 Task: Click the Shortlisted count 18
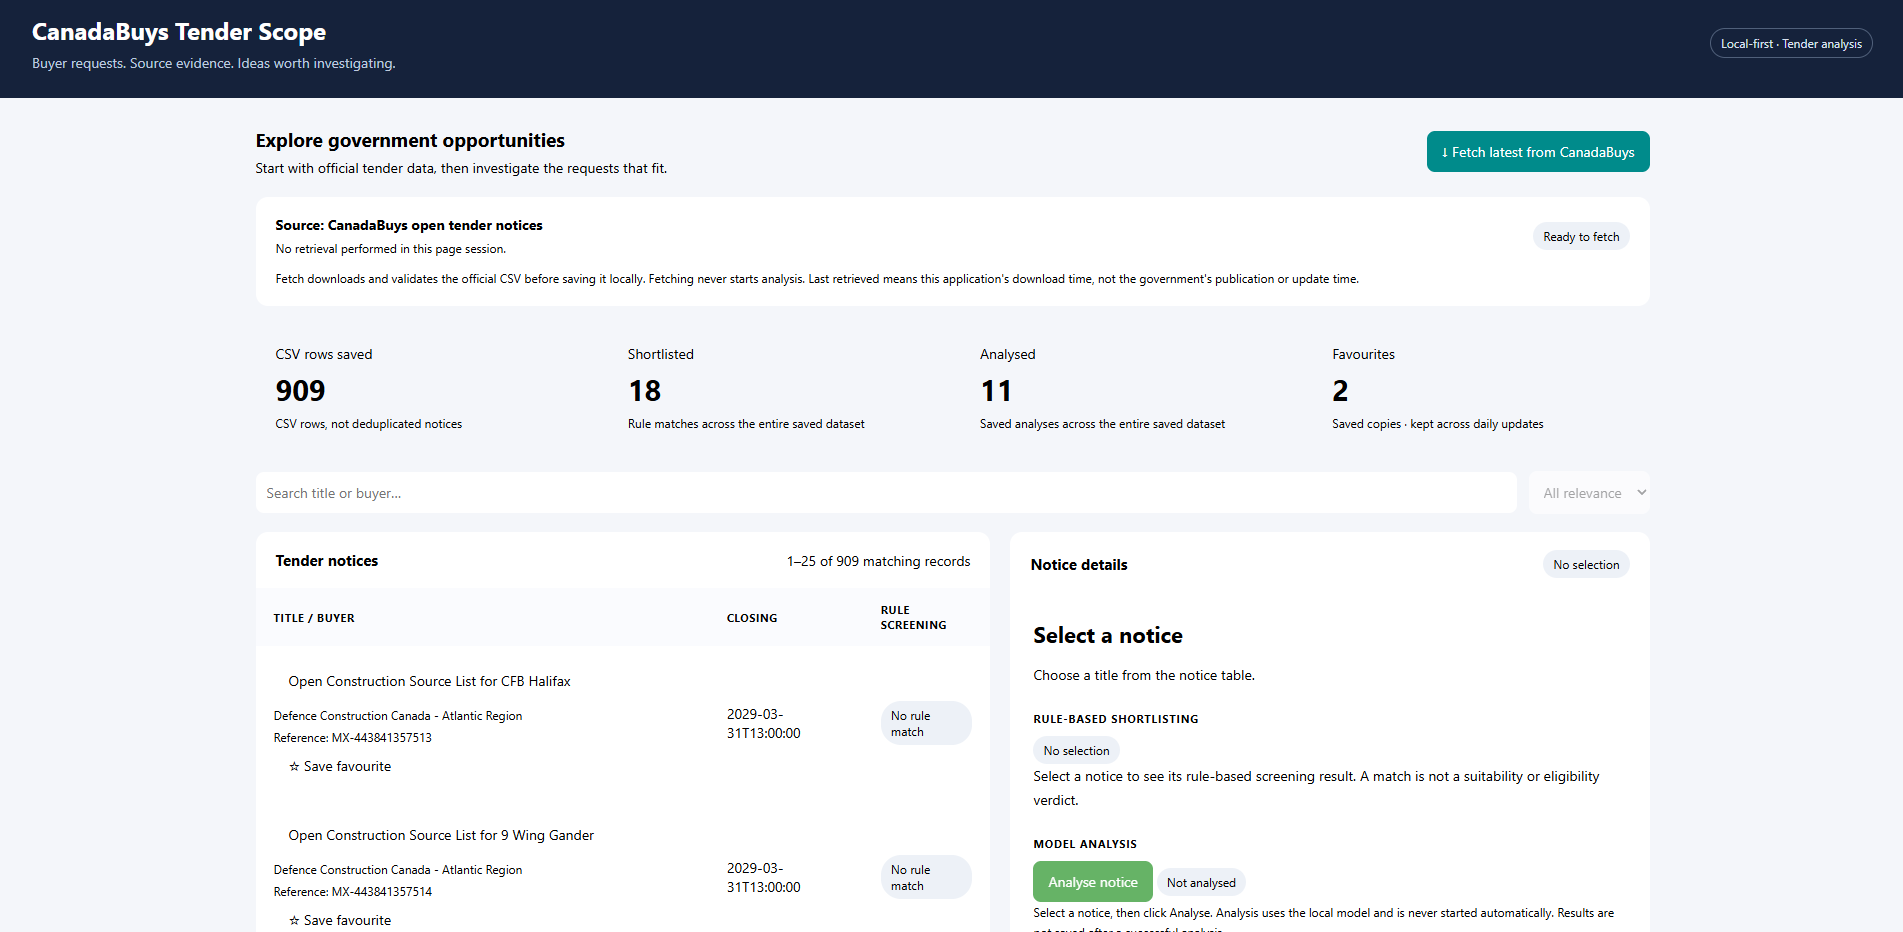[645, 391]
